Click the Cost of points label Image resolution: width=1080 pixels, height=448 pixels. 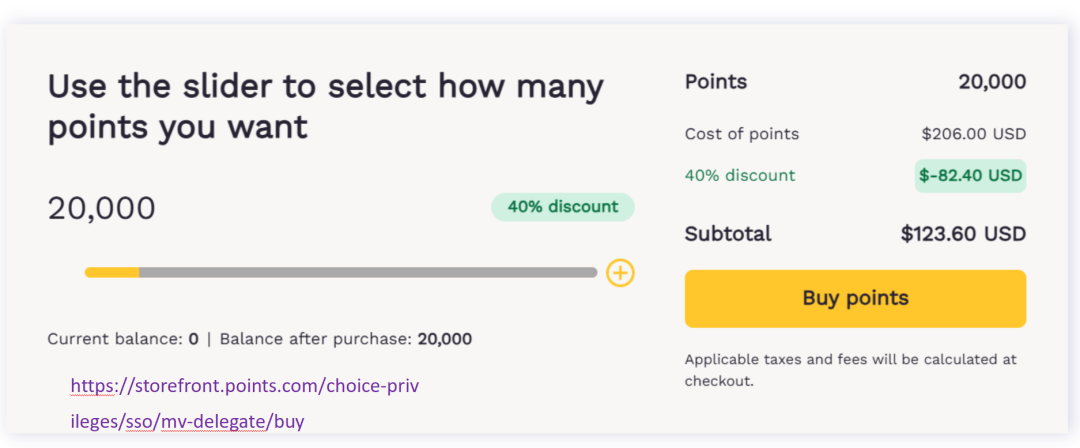741,134
